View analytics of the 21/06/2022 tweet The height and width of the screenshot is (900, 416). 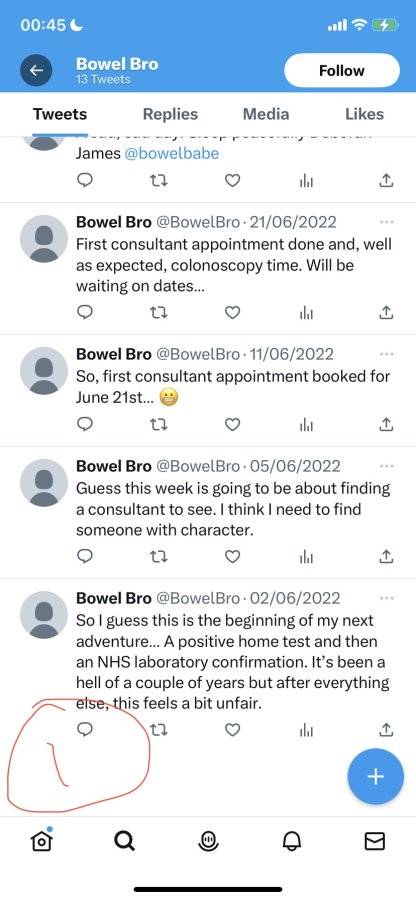pyautogui.click(x=306, y=313)
